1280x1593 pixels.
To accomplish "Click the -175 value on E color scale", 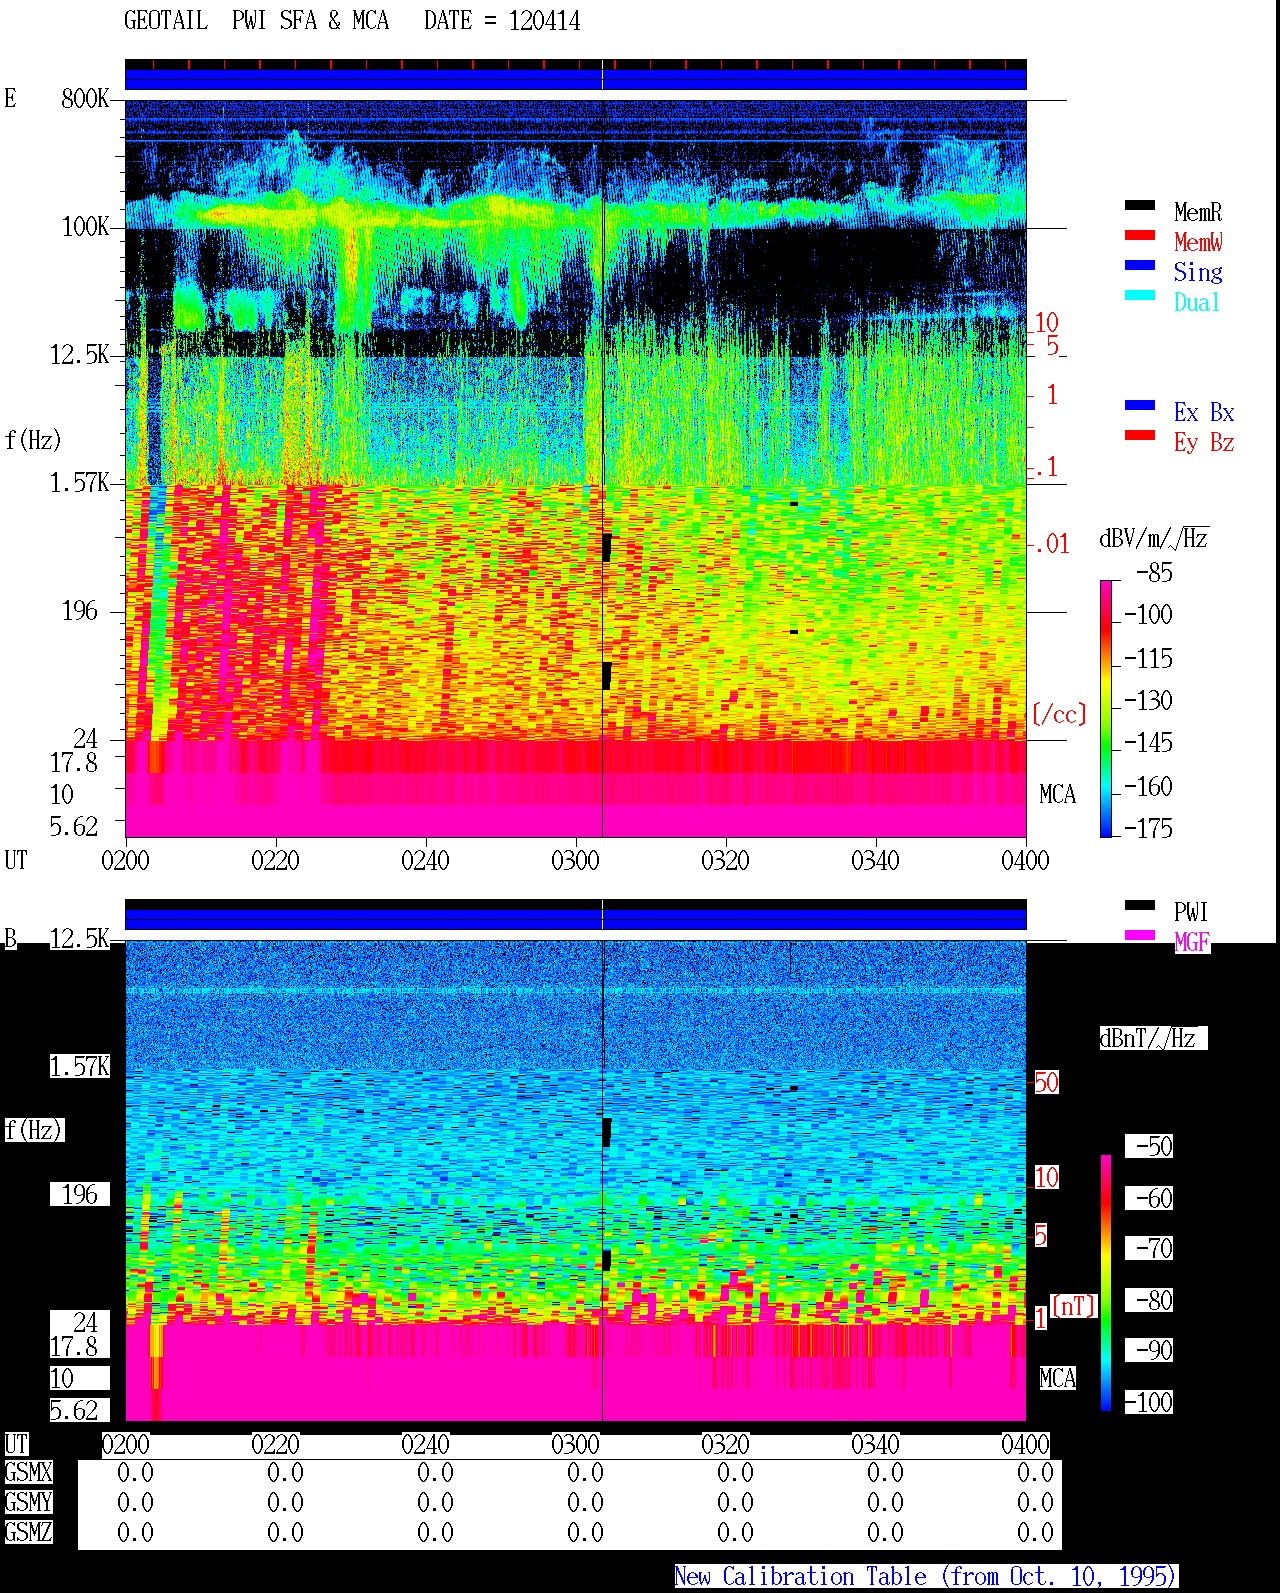I will tap(1148, 828).
